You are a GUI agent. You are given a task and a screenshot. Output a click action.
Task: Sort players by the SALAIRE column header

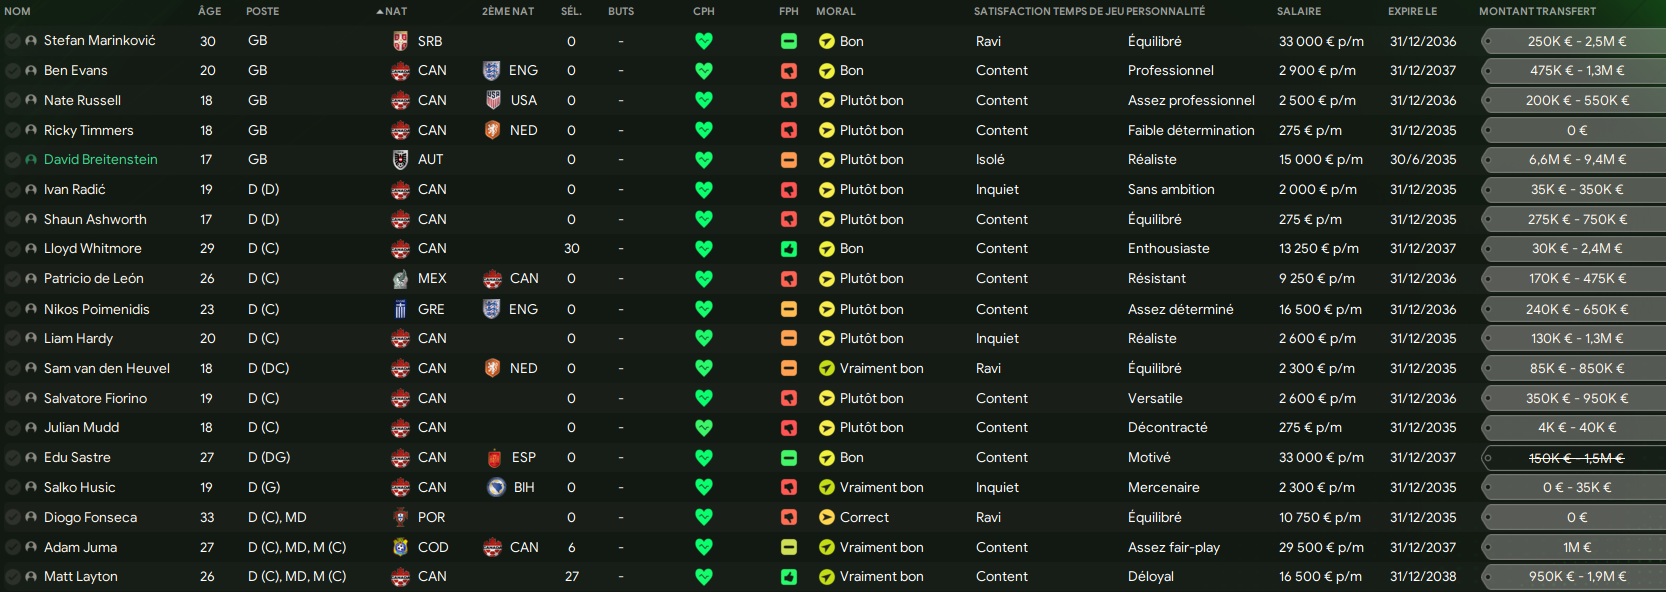tap(1298, 11)
